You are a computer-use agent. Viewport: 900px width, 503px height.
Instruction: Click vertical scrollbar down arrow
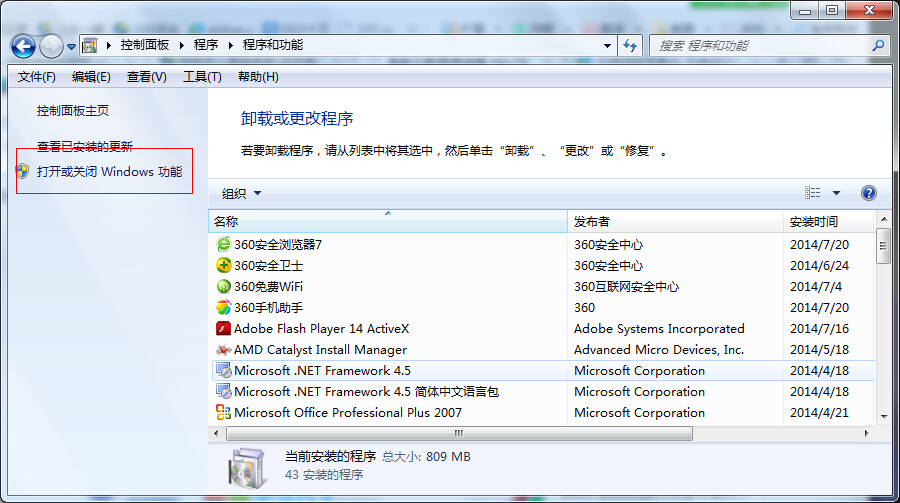coord(883,417)
